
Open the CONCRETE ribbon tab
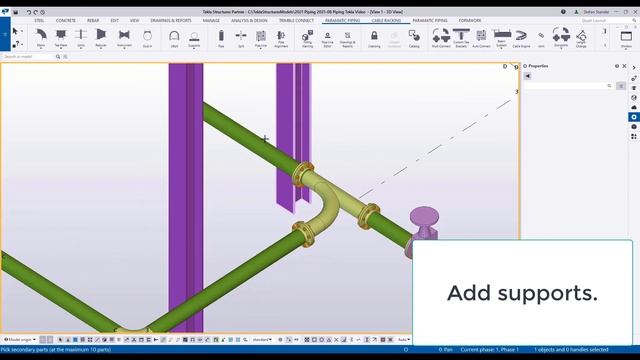click(65, 20)
